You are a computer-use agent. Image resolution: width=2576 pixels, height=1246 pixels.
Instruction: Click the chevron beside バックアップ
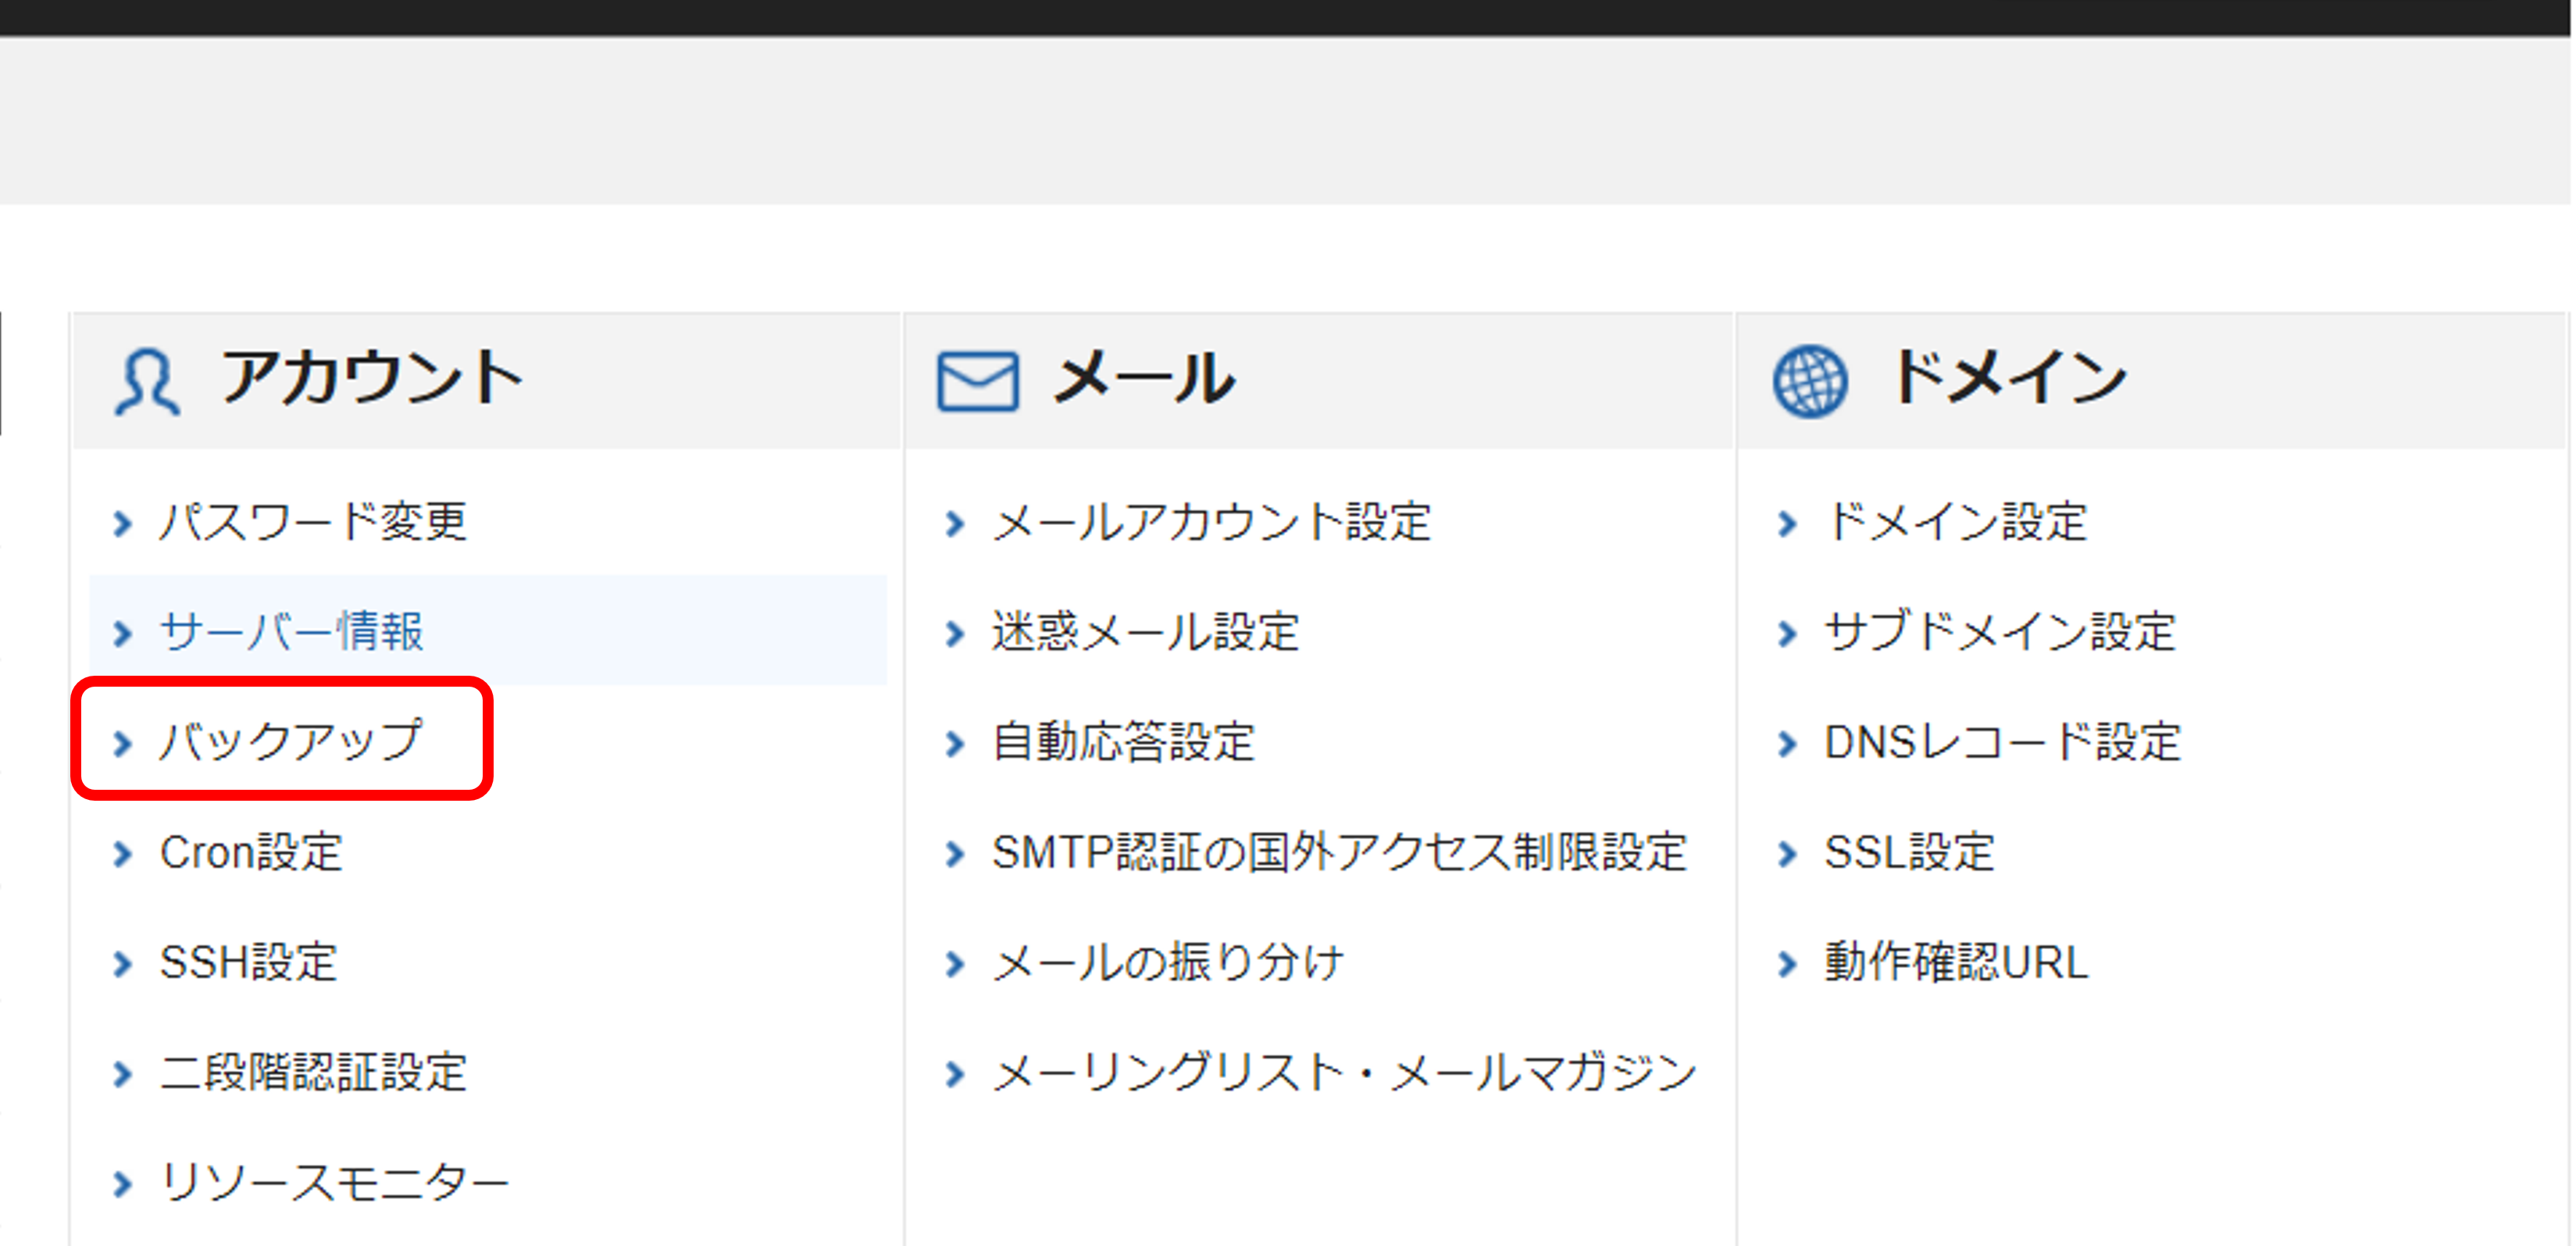(x=122, y=744)
